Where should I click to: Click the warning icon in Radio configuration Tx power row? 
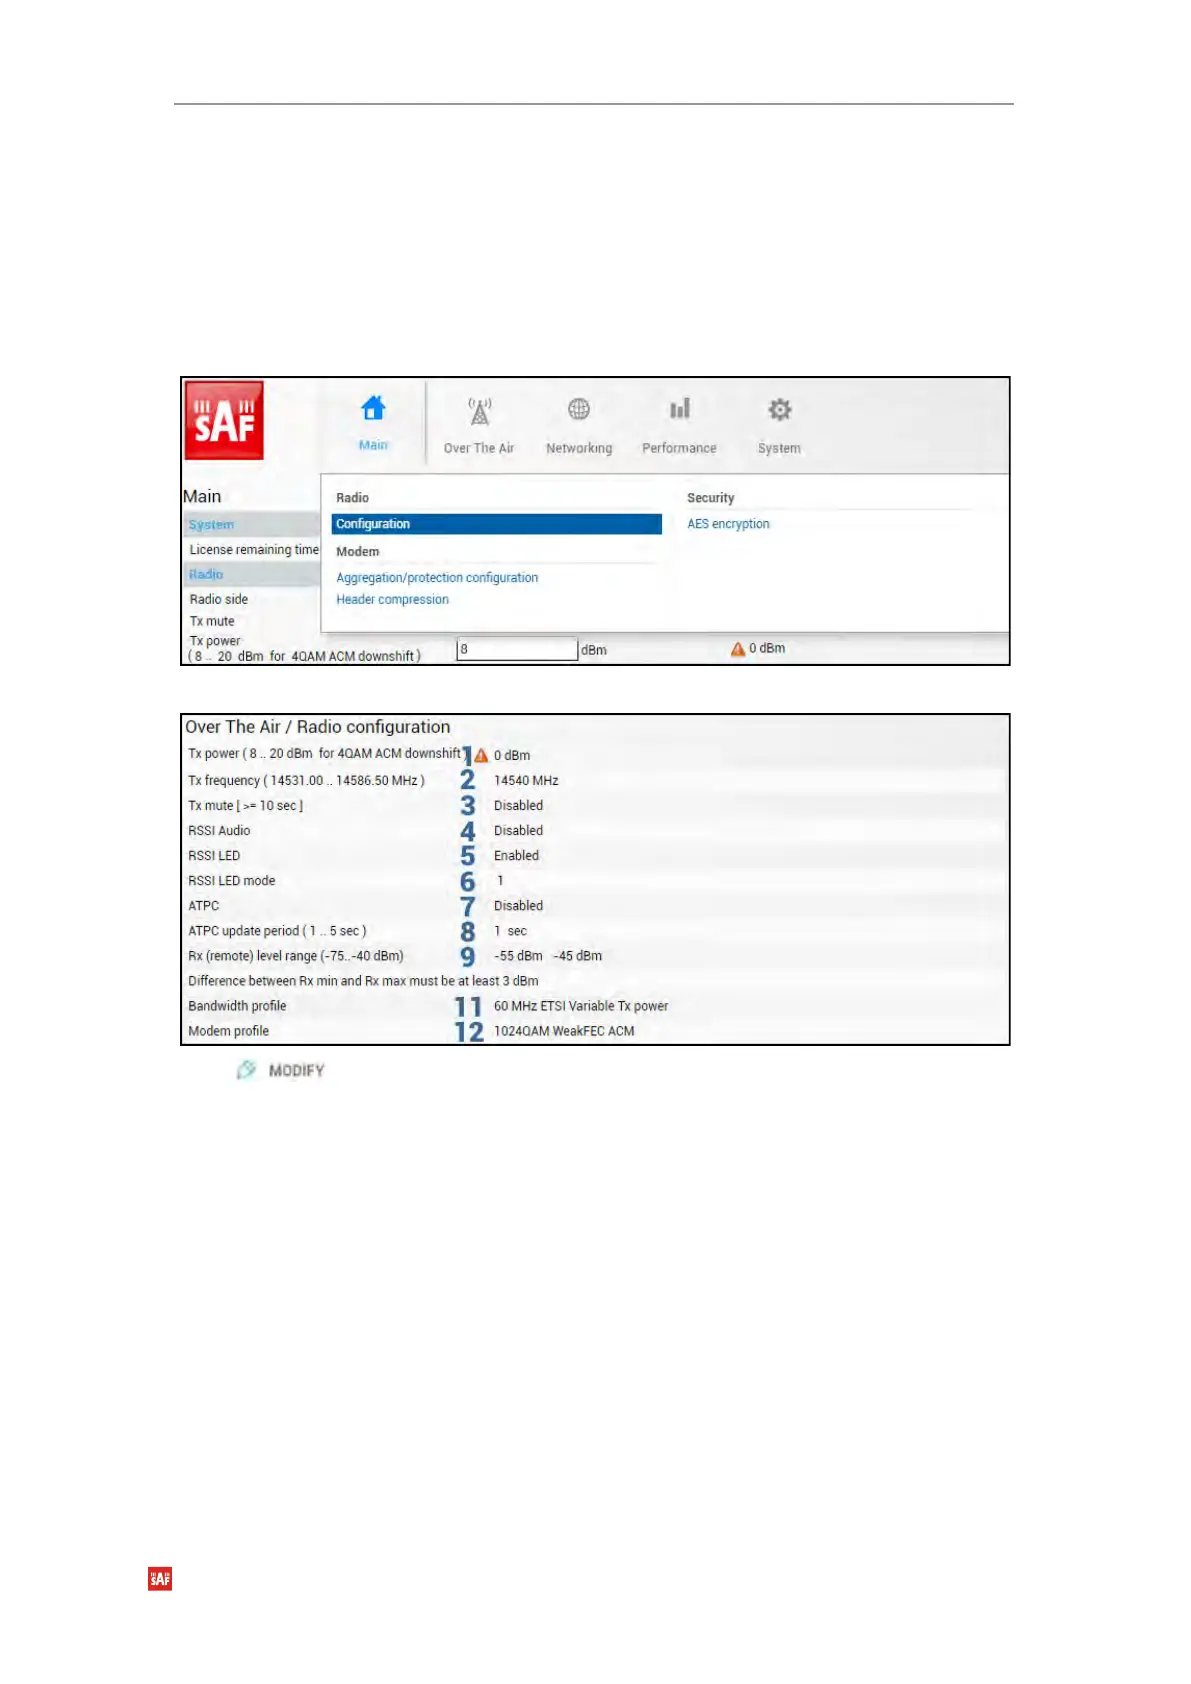481,756
